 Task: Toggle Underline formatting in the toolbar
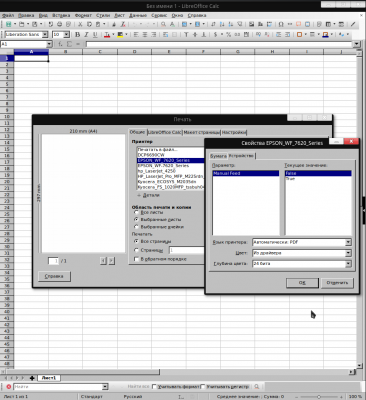[x=95, y=34]
